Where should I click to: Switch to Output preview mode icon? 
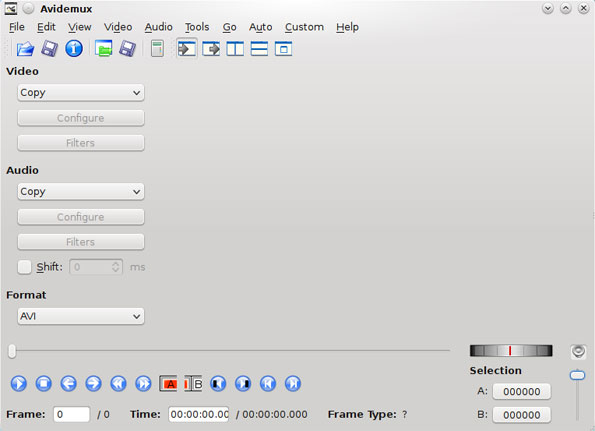pyautogui.click(x=211, y=49)
